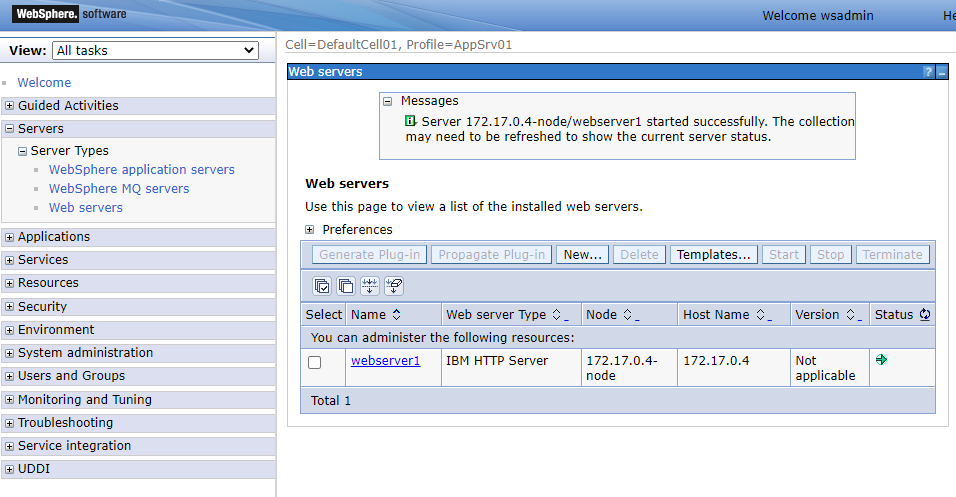Click the Propagate Plug-in button

[491, 254]
